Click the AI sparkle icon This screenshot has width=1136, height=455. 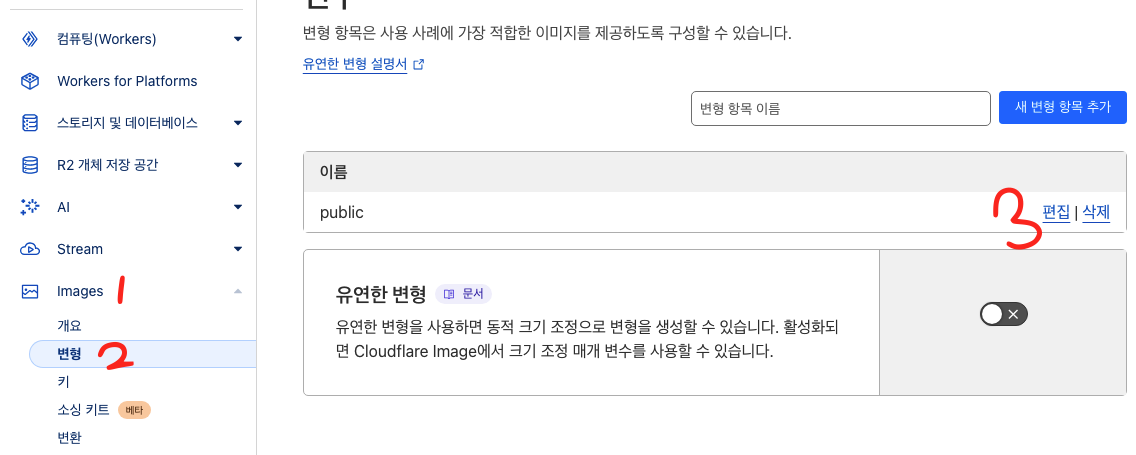click(30, 207)
